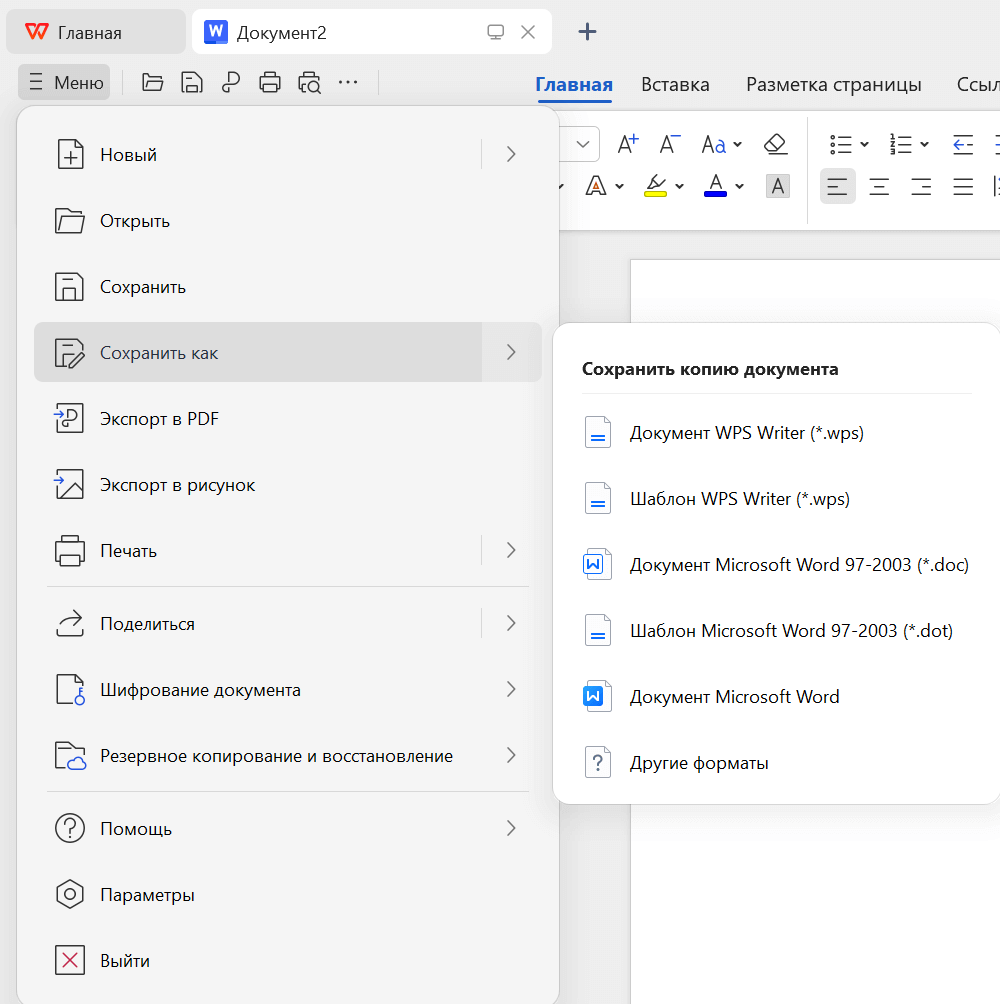Open the font color dropdown arrow
Screen dimensions: 1000x1004
tap(738, 186)
